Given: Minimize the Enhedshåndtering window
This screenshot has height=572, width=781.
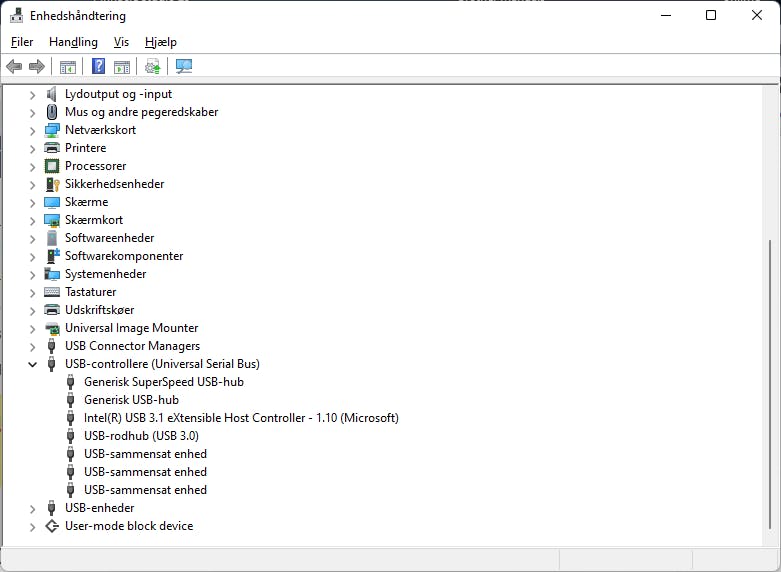Looking at the screenshot, I should (x=666, y=15).
